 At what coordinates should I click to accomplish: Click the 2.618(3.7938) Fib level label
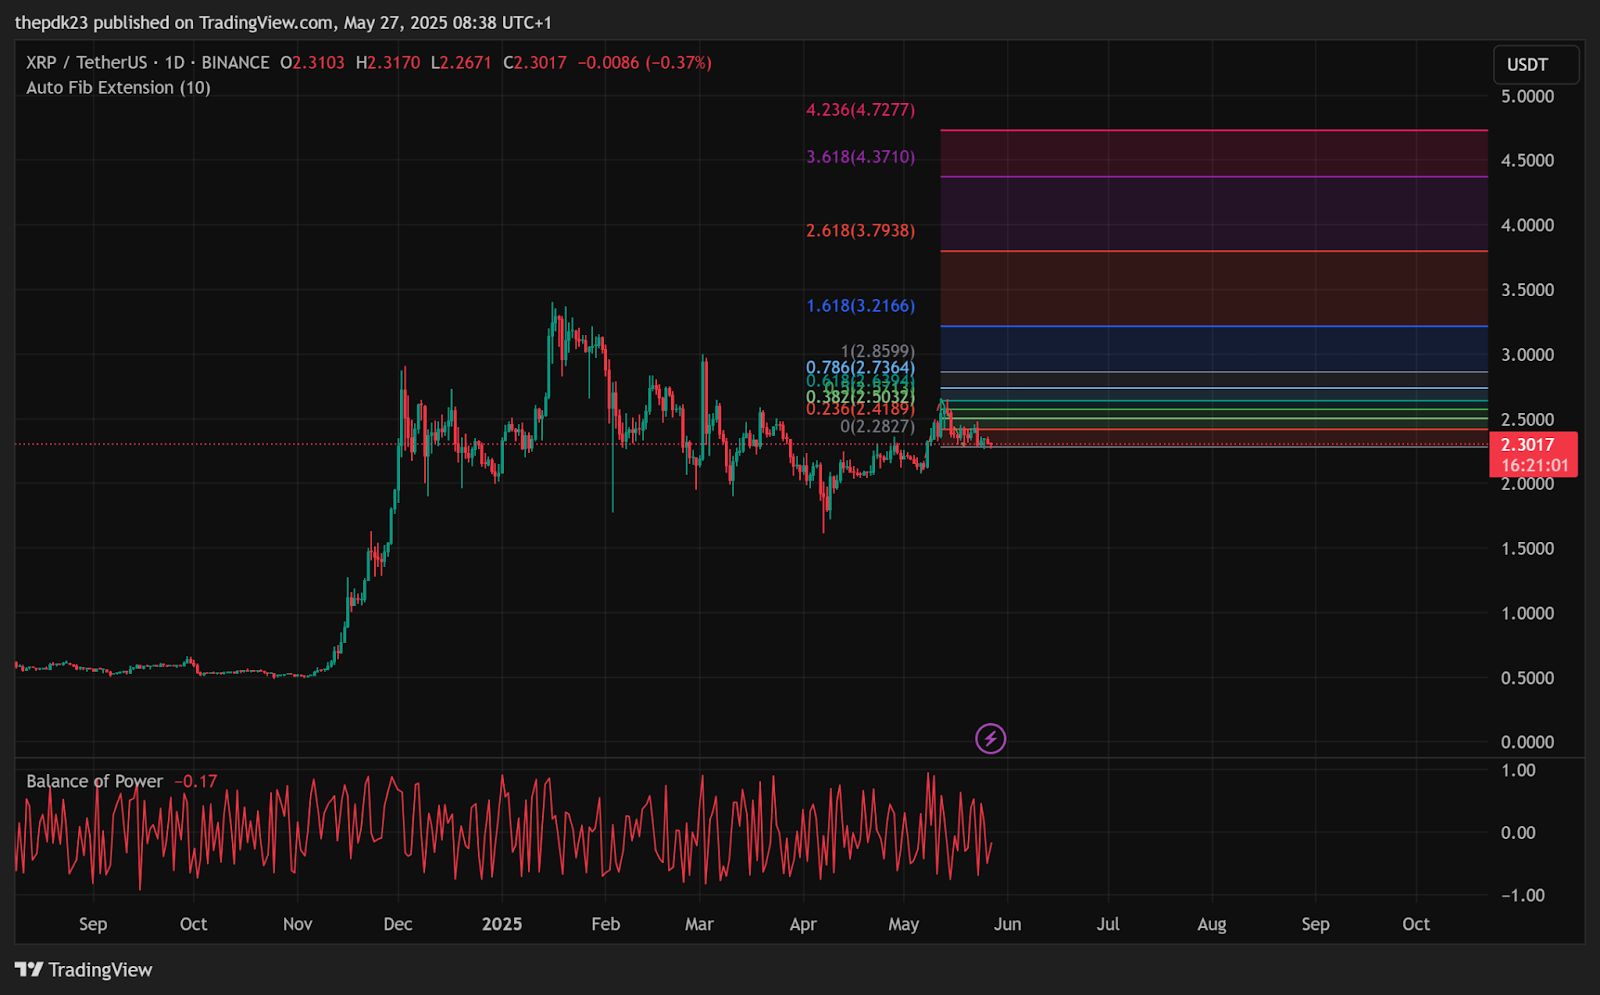(x=860, y=231)
